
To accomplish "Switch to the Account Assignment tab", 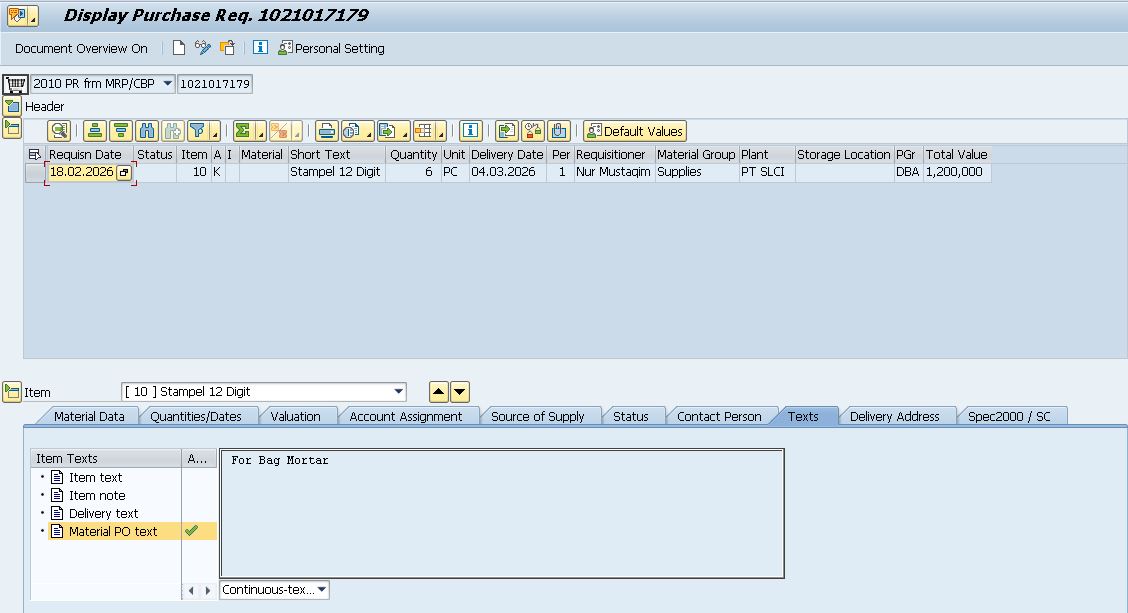I will (405, 416).
